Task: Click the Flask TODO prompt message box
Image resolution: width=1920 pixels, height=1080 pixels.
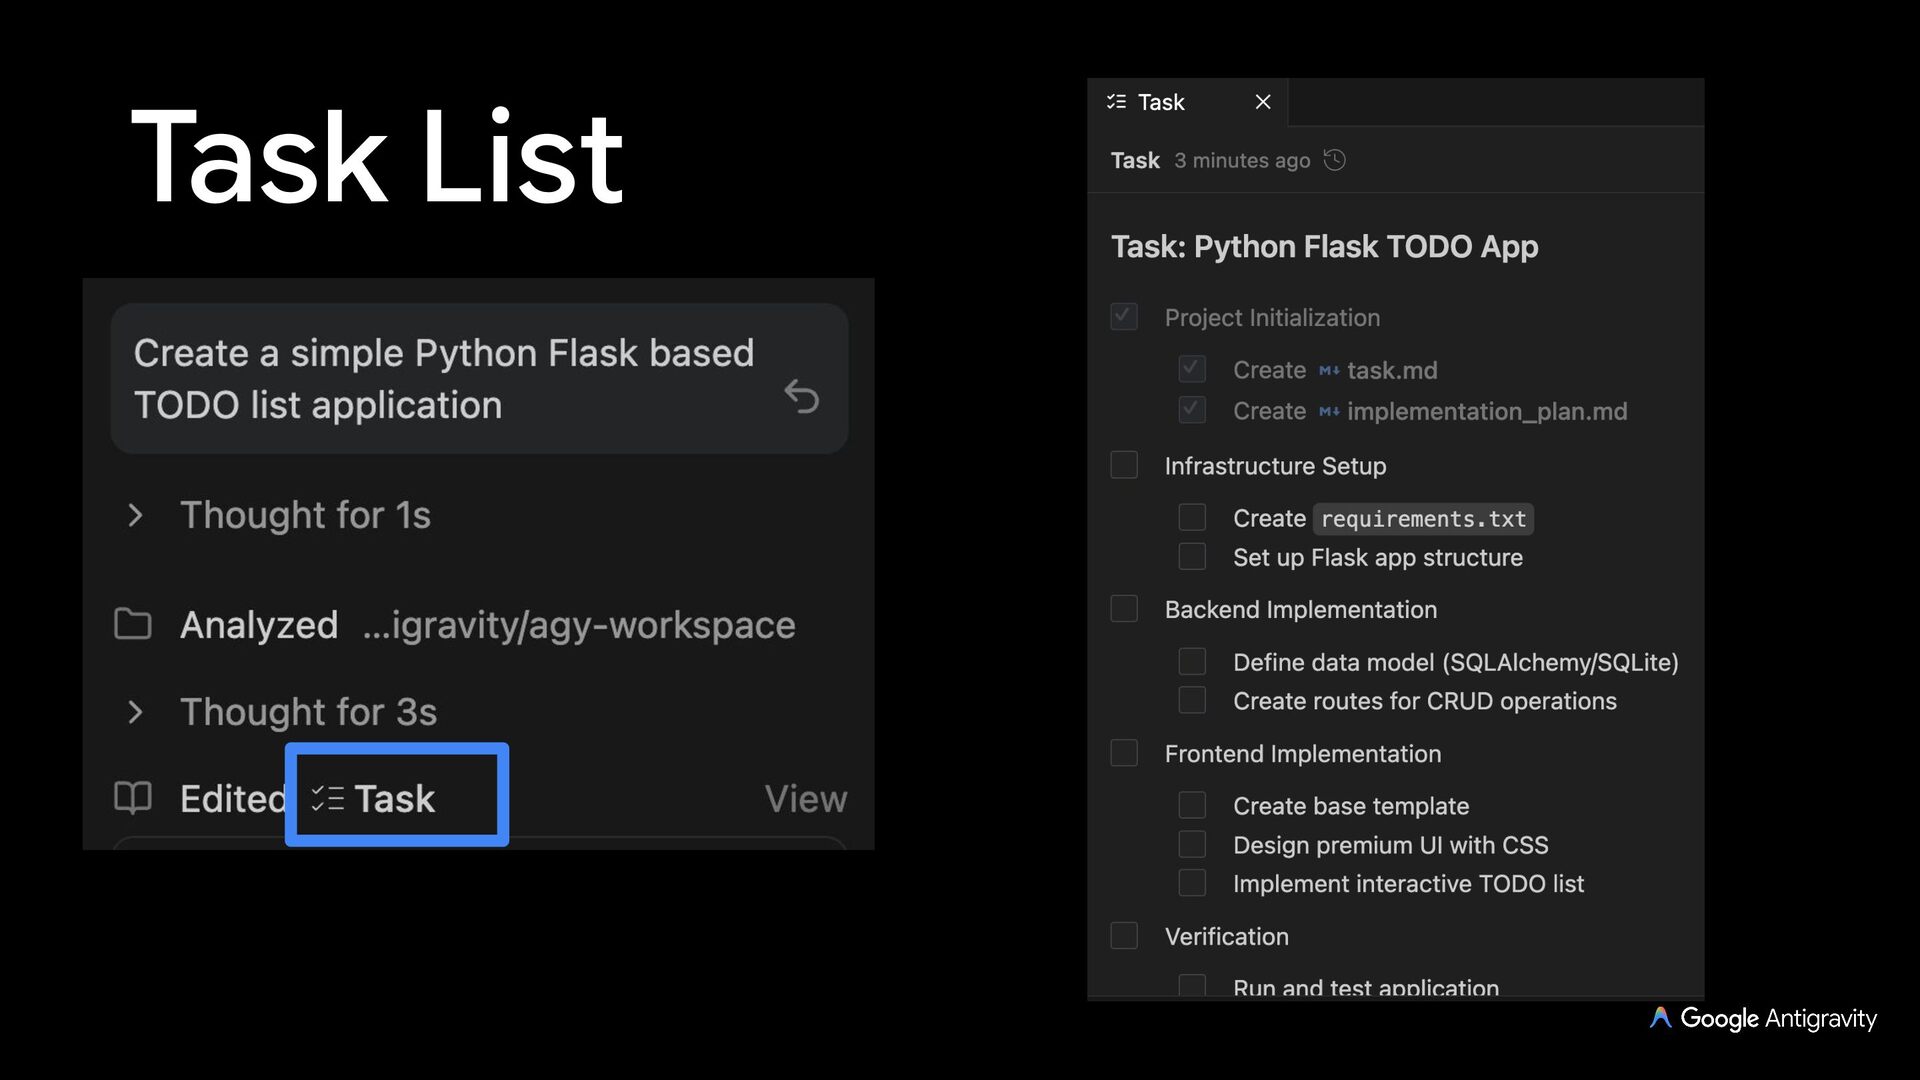Action: (x=444, y=379)
